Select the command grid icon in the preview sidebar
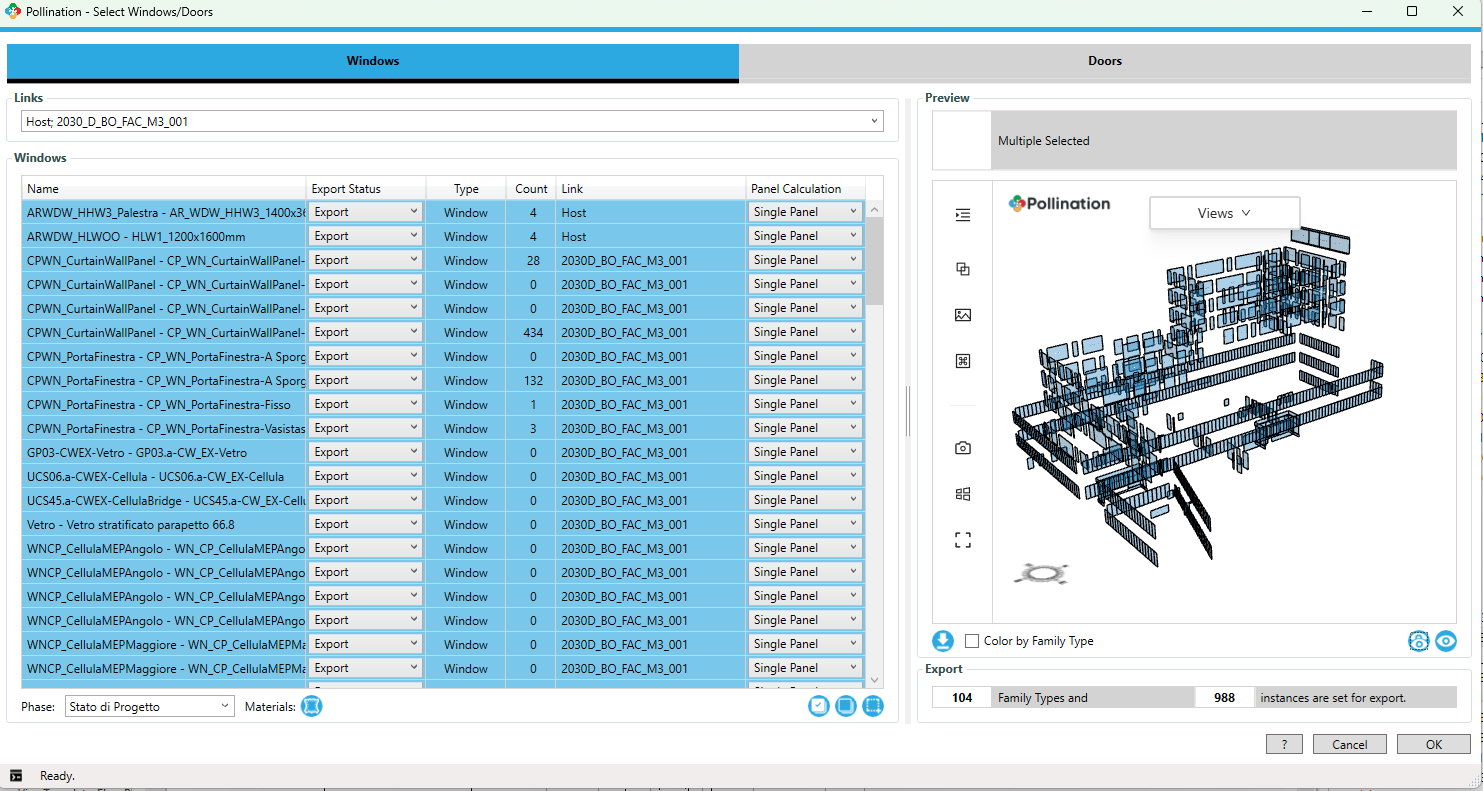 click(962, 360)
